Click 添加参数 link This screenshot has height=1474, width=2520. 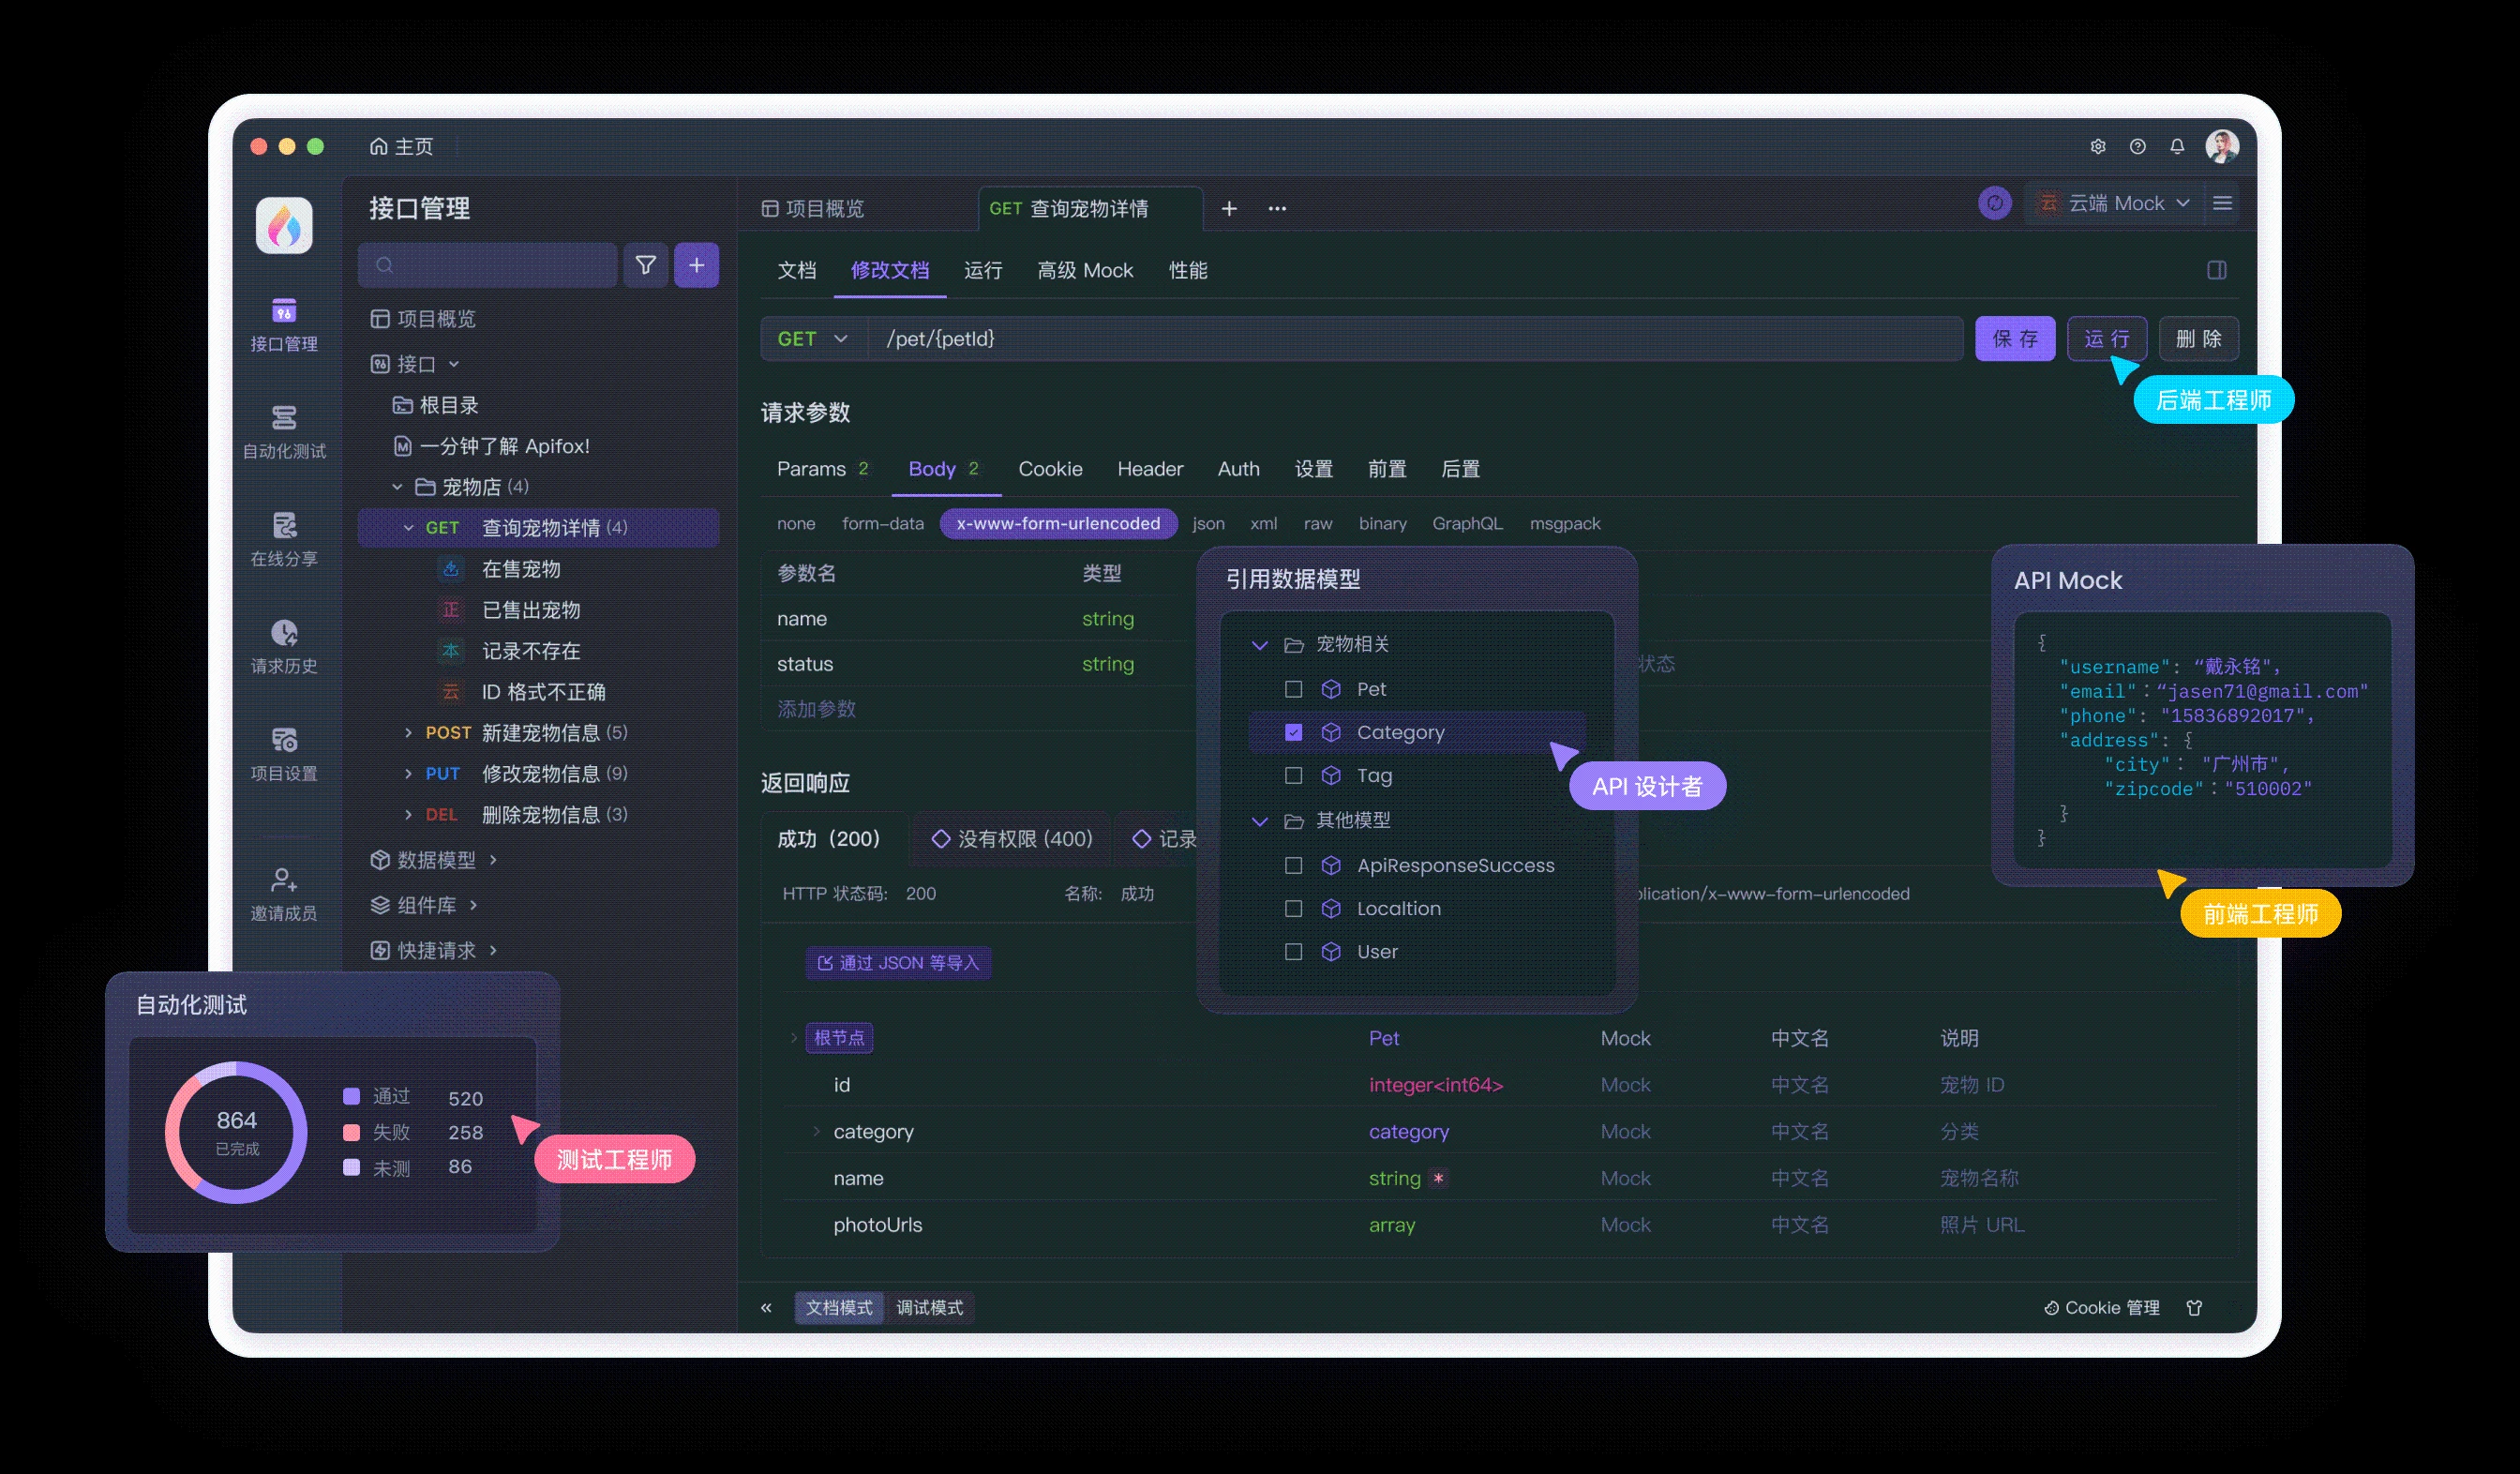(816, 709)
